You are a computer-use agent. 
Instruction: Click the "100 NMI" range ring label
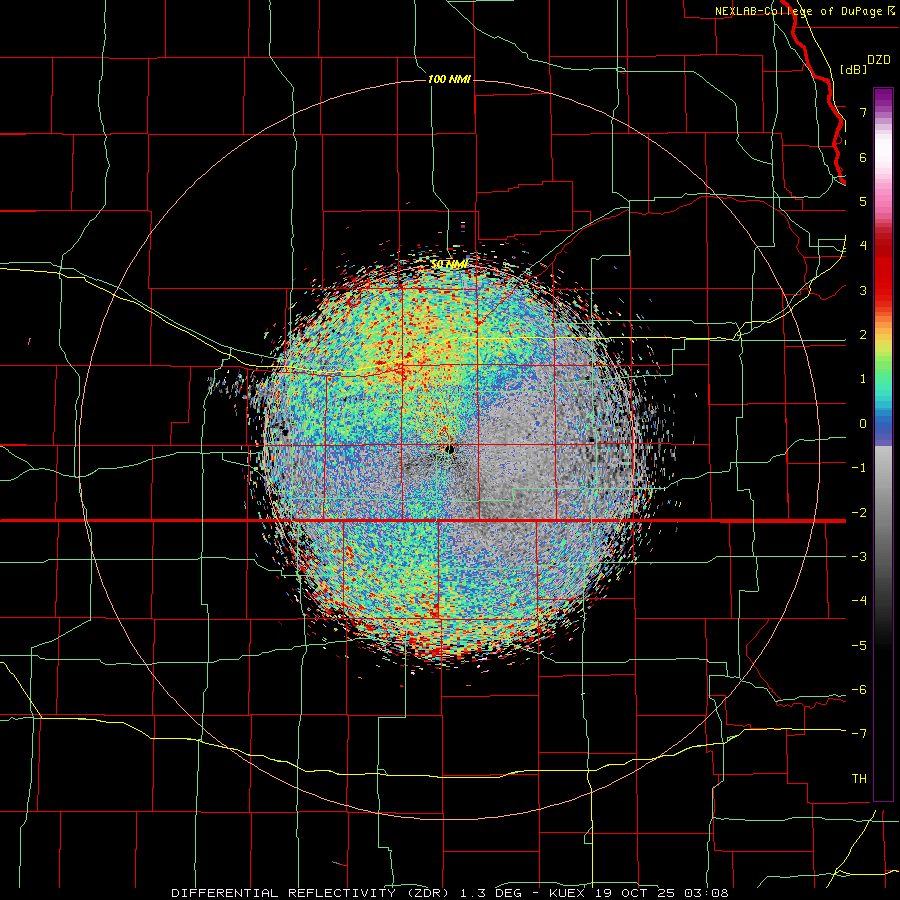[449, 79]
